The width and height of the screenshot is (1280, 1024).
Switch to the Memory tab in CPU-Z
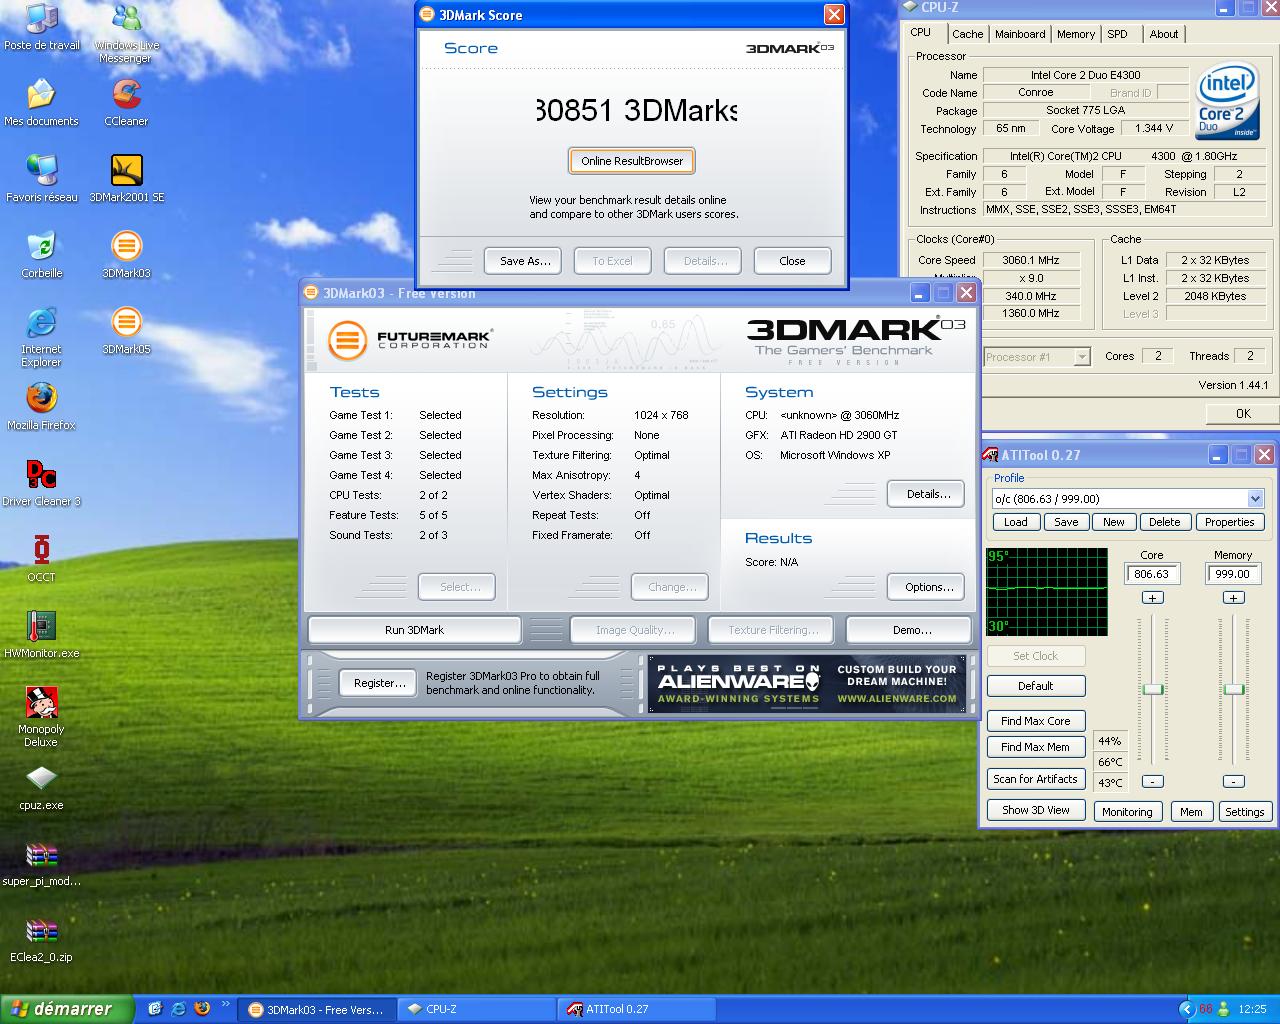[1076, 34]
